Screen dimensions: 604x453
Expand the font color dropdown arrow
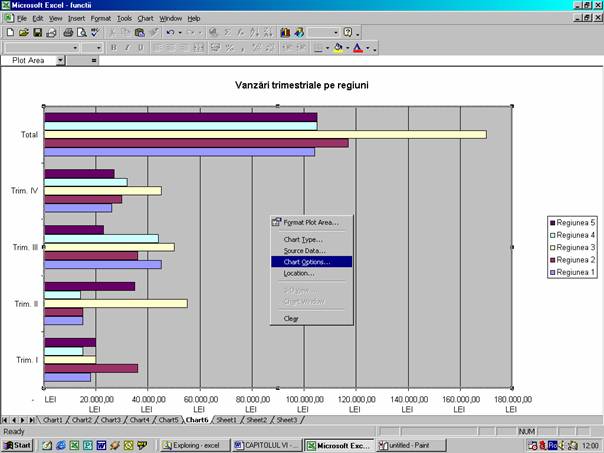[x=369, y=47]
